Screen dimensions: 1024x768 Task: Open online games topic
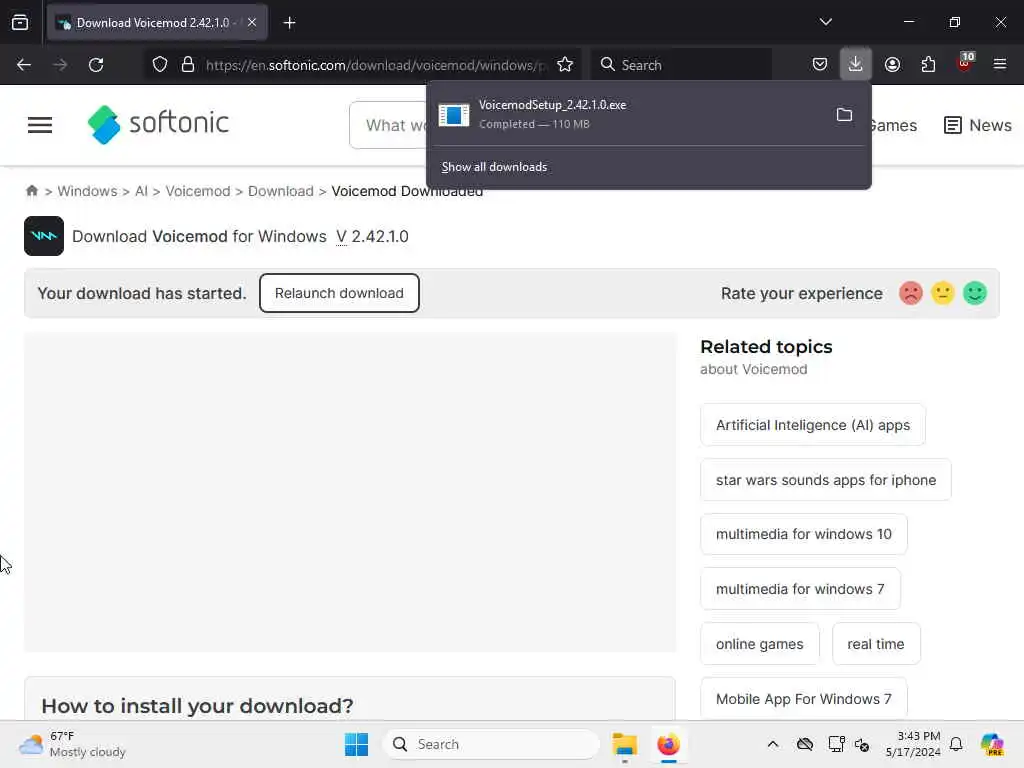760,644
